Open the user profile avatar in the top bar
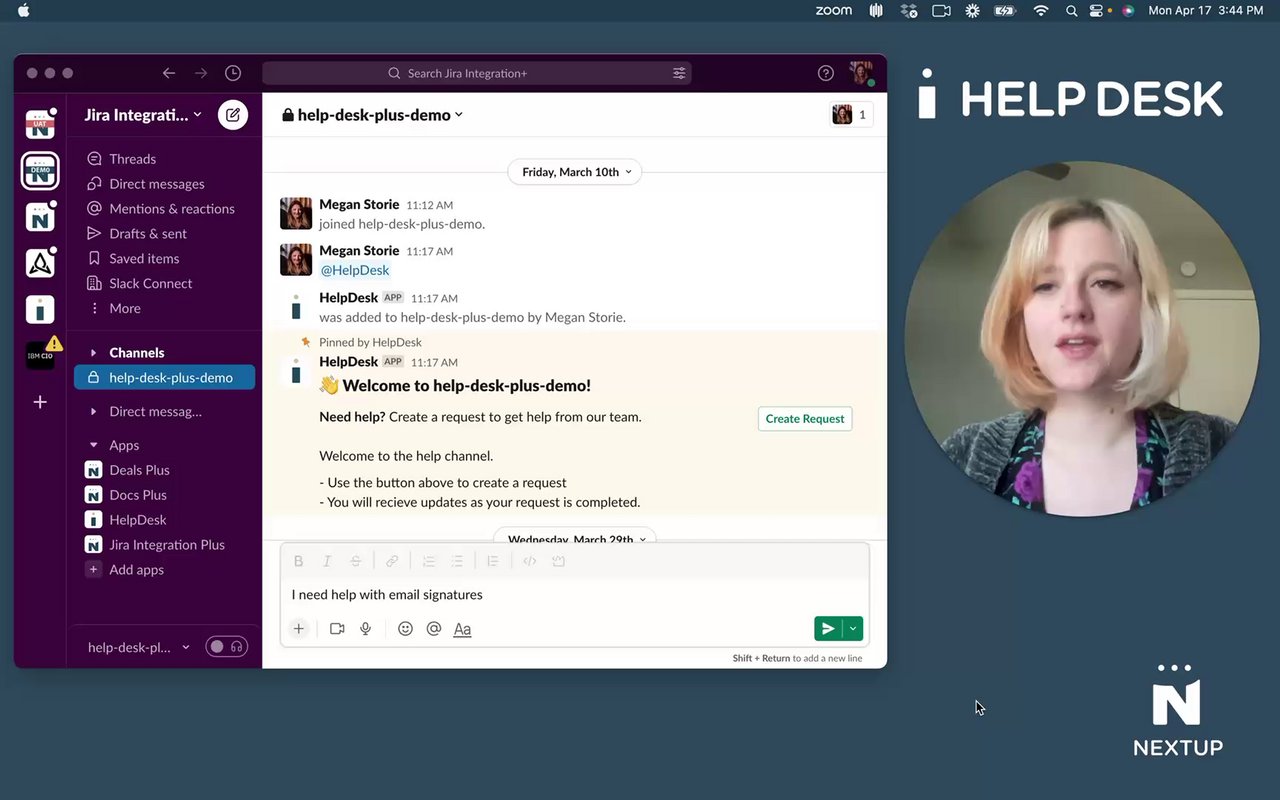 coord(861,73)
